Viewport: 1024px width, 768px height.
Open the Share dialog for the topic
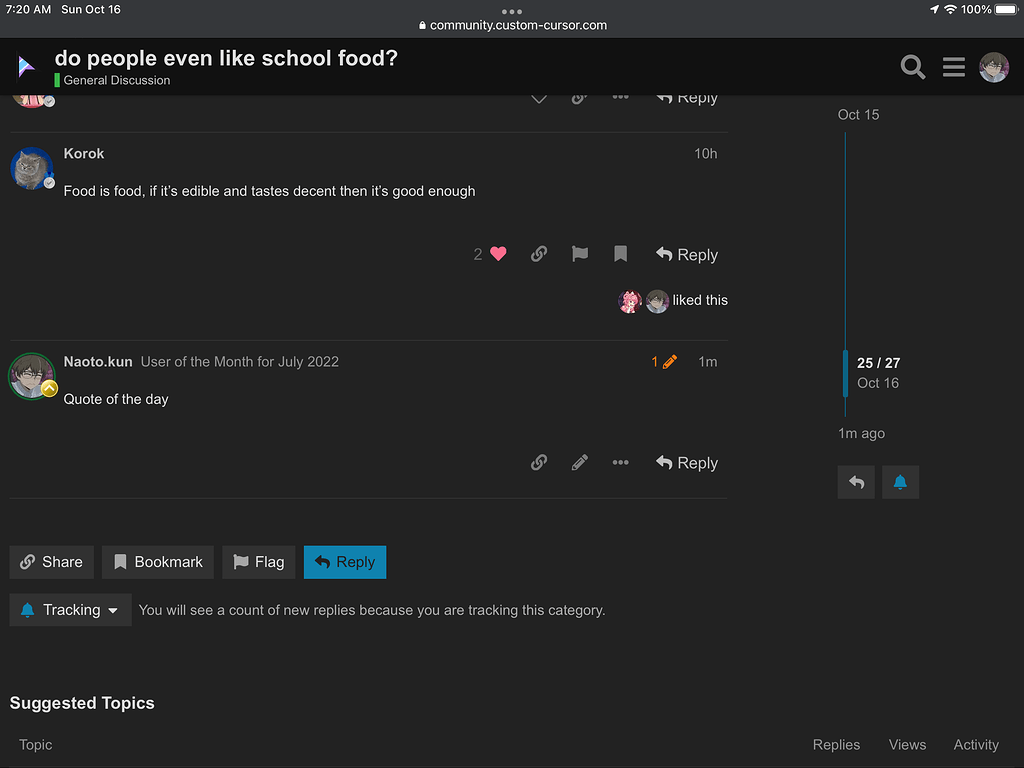(51, 562)
